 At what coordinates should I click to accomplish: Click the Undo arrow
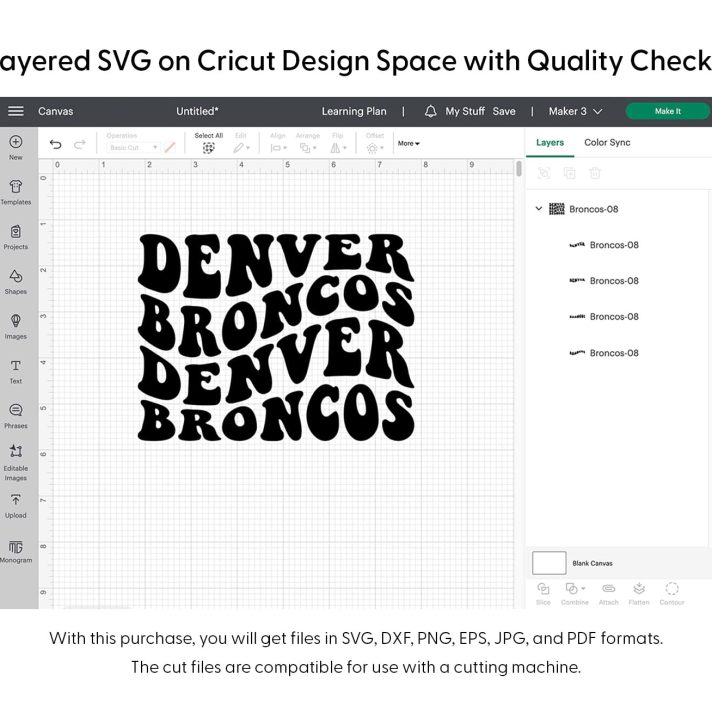coord(55,144)
